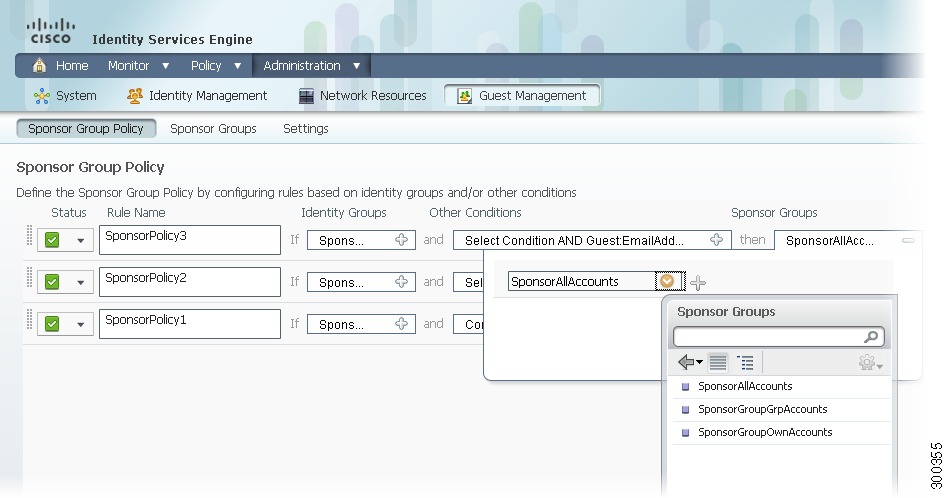This screenshot has height=498, width=946.
Task: Click plus icon in SponsorPolicy3 identity groups
Action: pos(401,240)
